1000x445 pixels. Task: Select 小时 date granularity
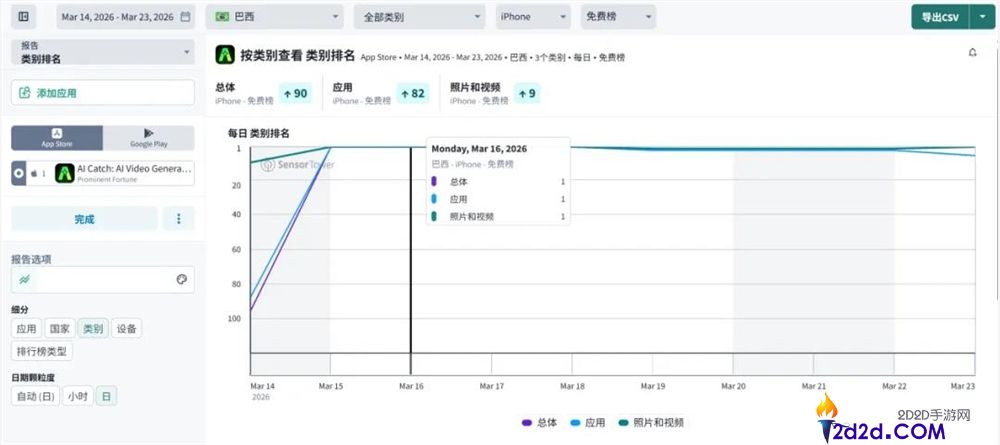78,396
